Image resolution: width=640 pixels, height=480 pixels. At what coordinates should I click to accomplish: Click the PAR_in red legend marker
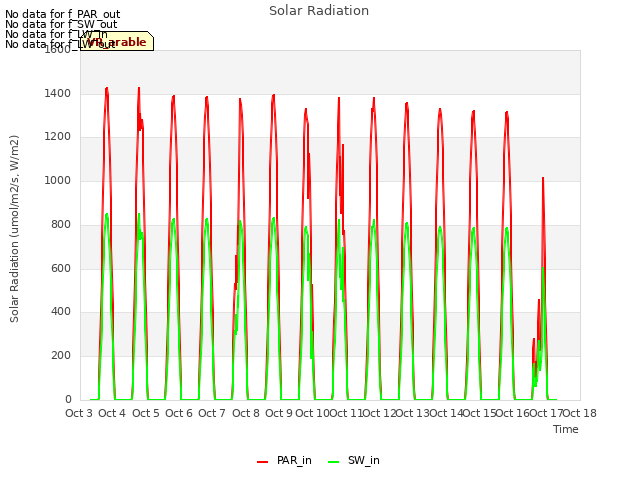[262, 462]
